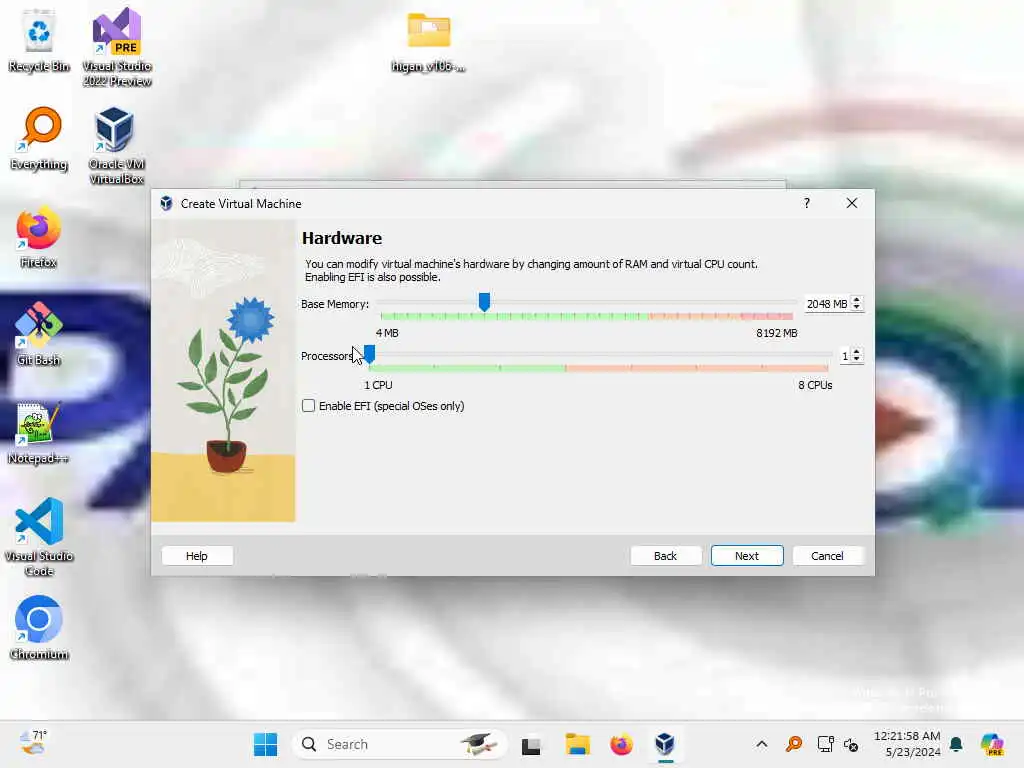Select the Firefox desktop shortcut
The height and width of the screenshot is (768, 1024).
39,236
